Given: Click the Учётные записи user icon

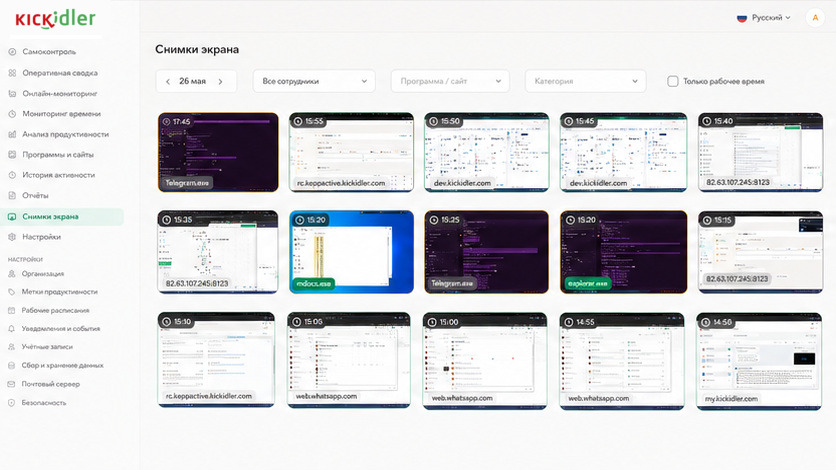Looking at the screenshot, I should (12, 346).
